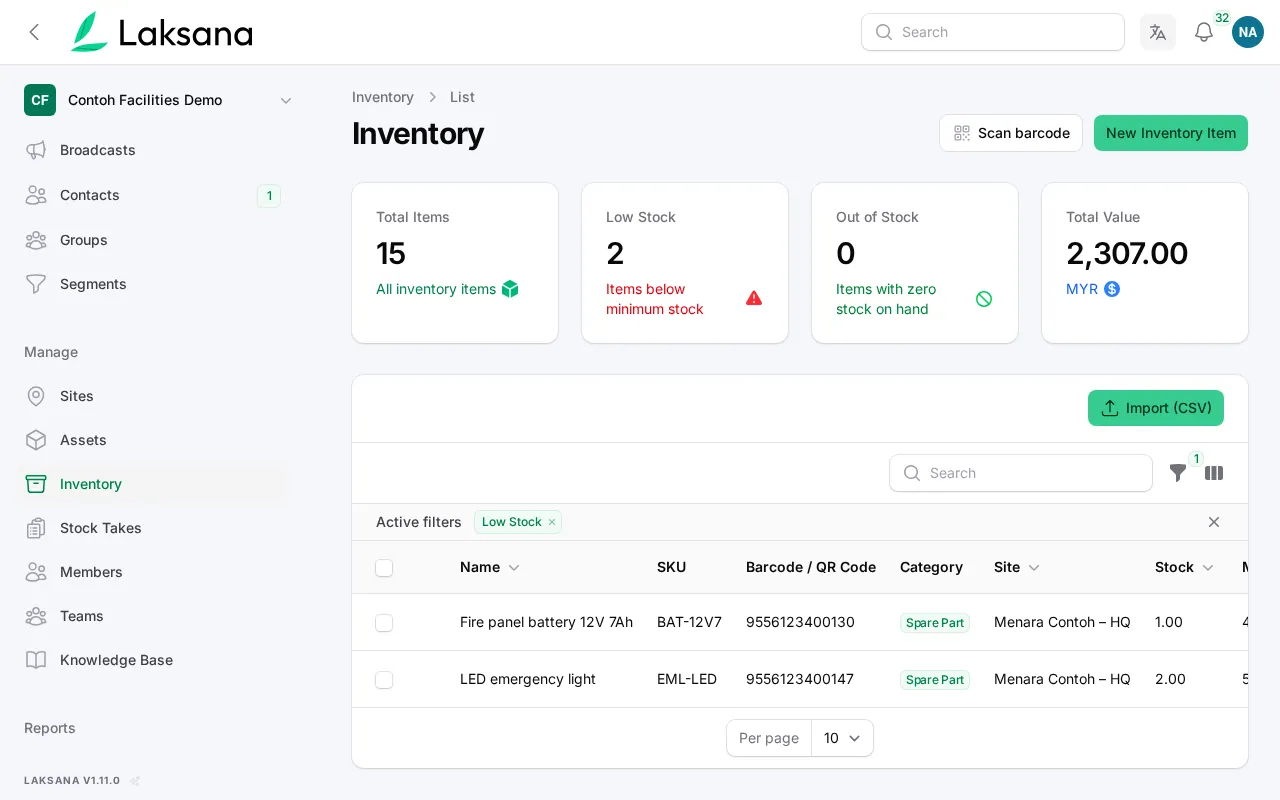Open the per page dropdown showing 10

[x=842, y=738]
